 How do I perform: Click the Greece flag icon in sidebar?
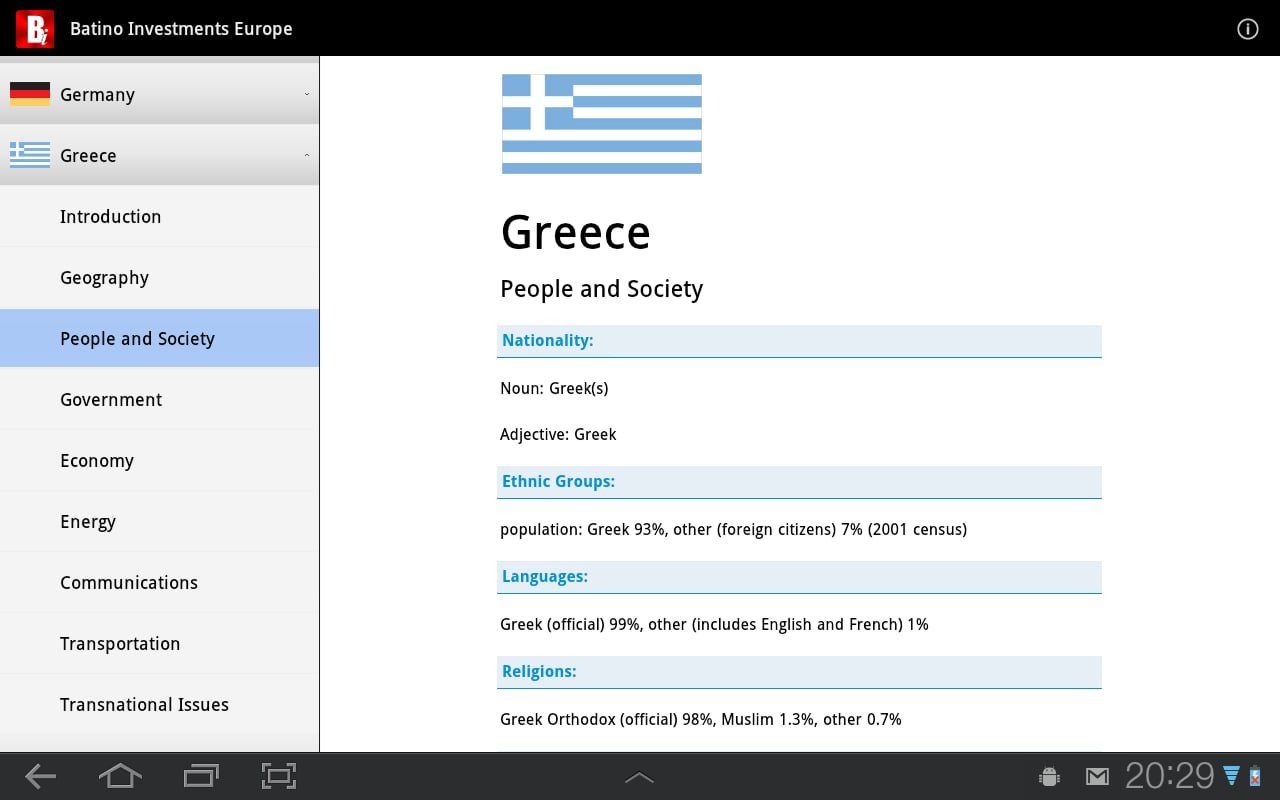(30, 155)
